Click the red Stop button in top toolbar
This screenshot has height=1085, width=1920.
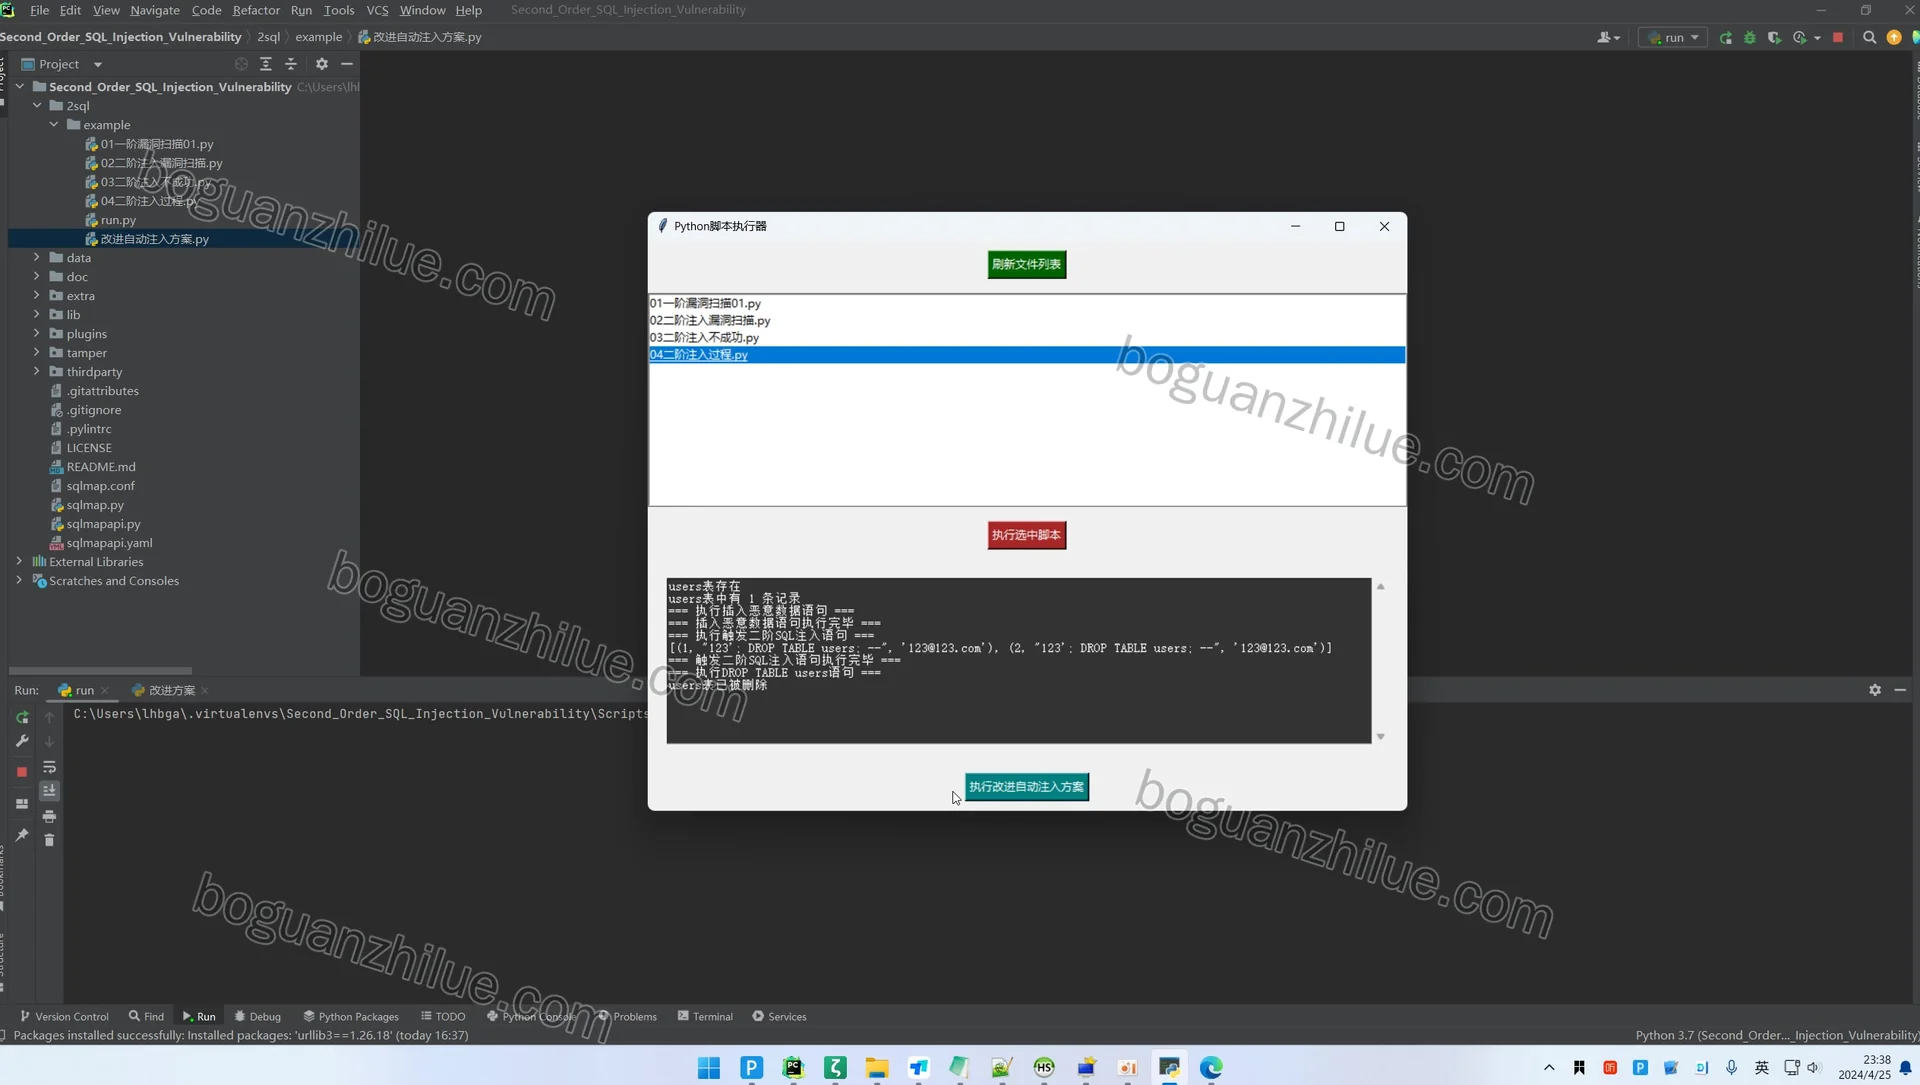point(1838,37)
